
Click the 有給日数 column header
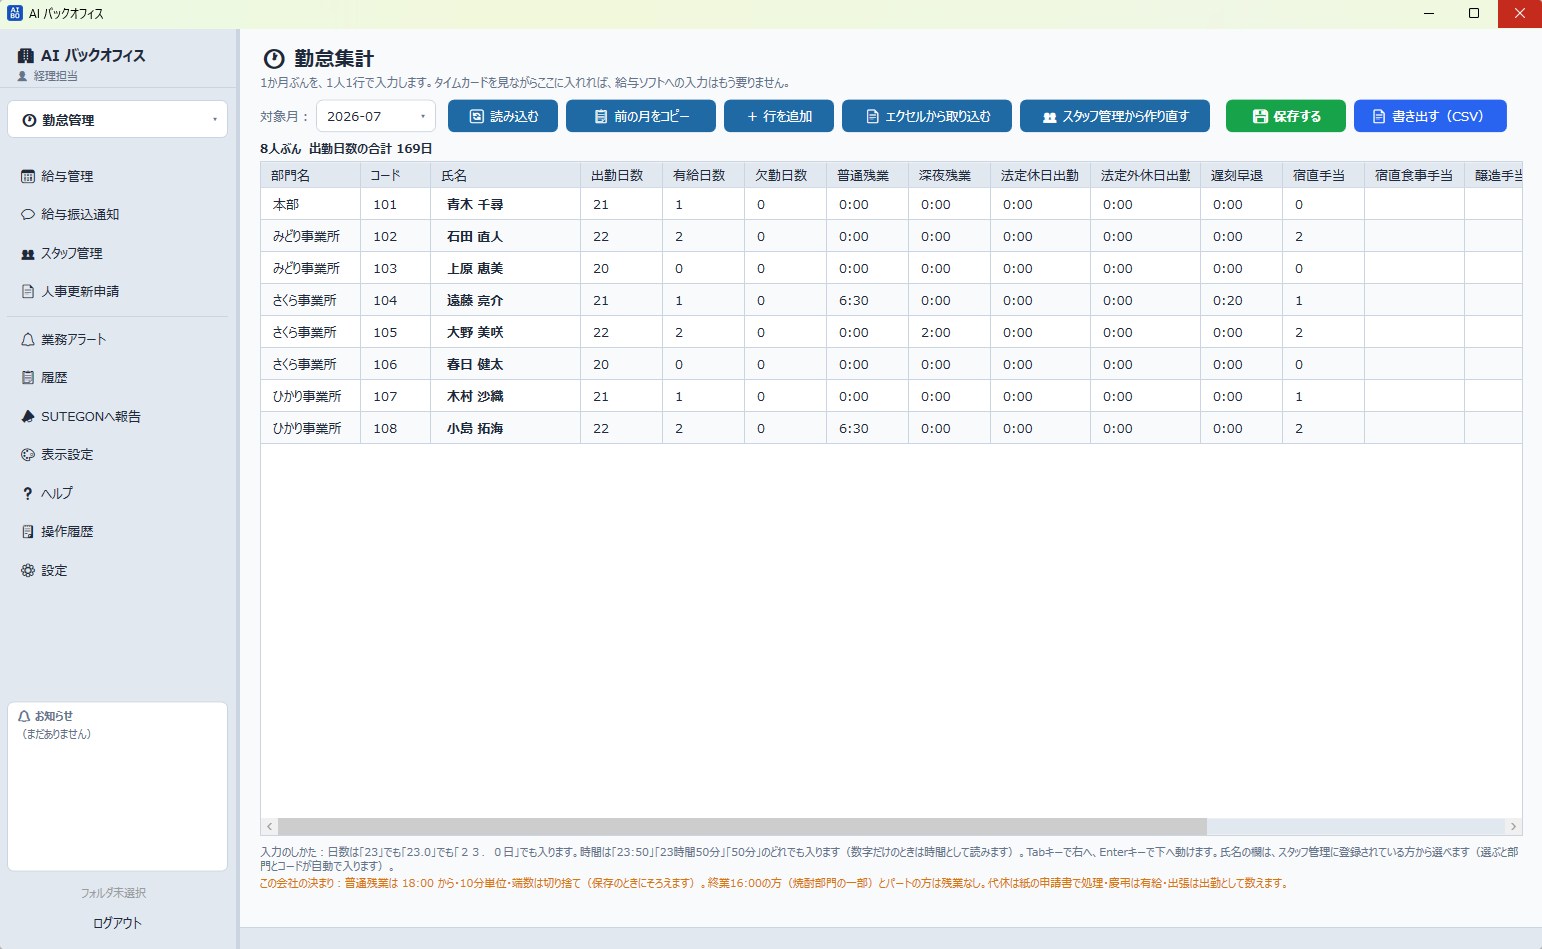coord(703,175)
